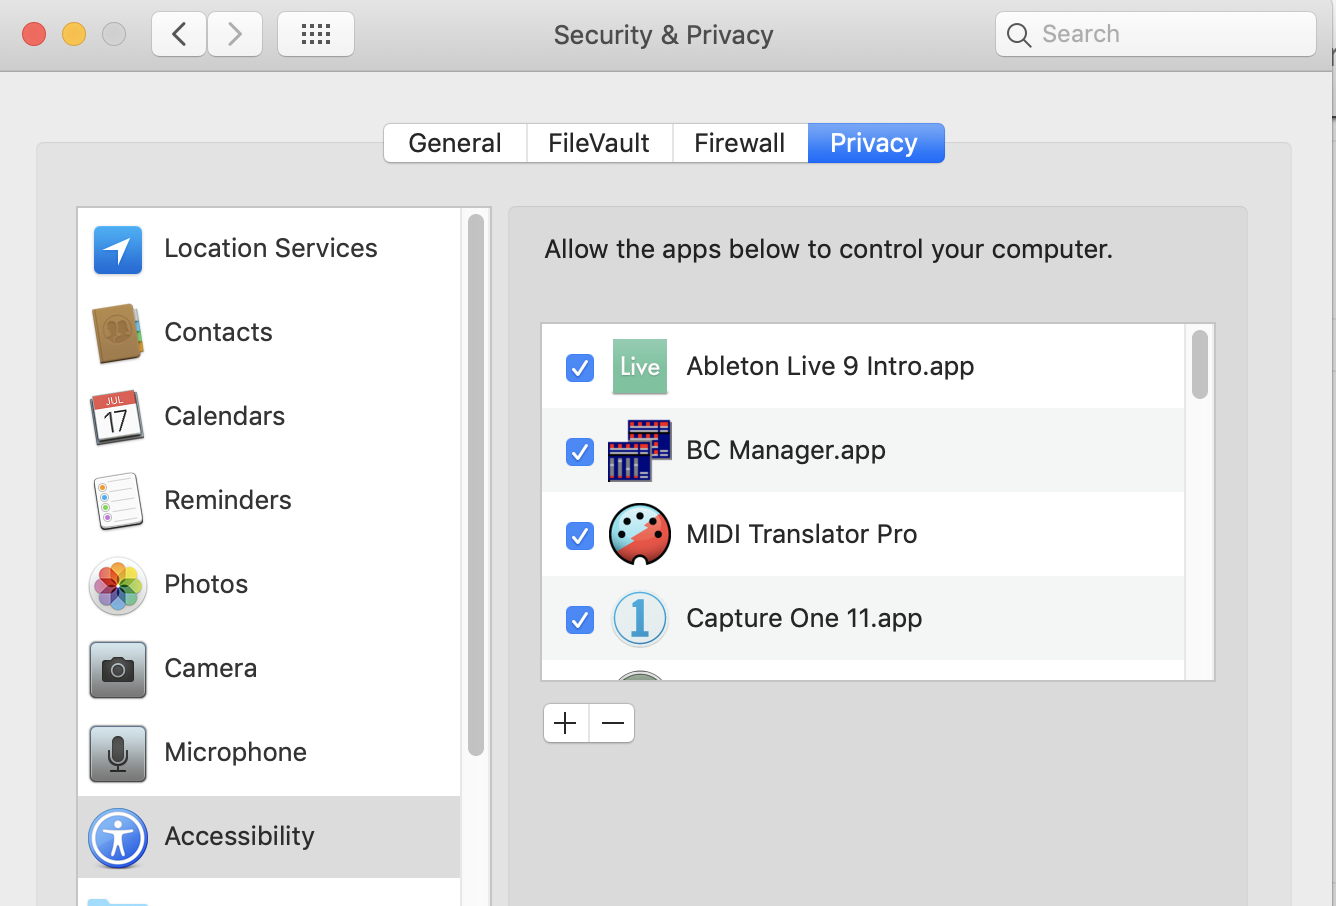Image resolution: width=1336 pixels, height=906 pixels.
Task: Close the Security & Privacy window
Action: [x=34, y=34]
